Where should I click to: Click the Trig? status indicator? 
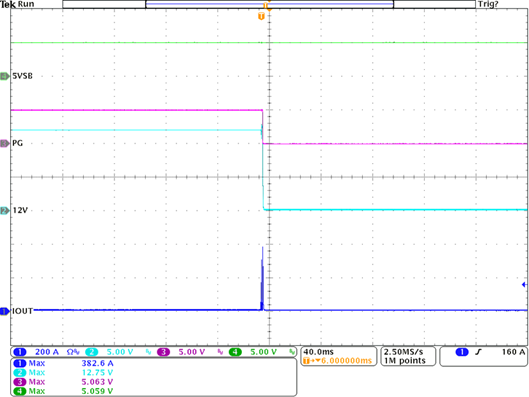pyautogui.click(x=488, y=4)
